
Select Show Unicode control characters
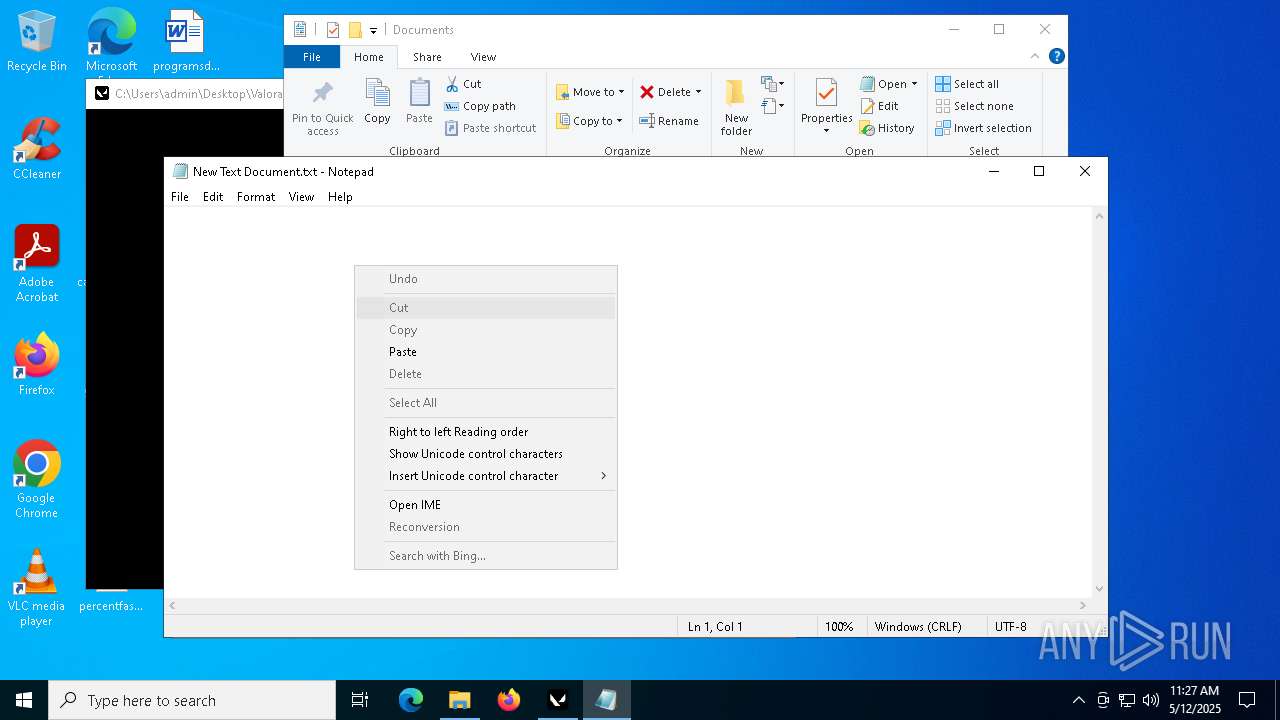point(486,454)
